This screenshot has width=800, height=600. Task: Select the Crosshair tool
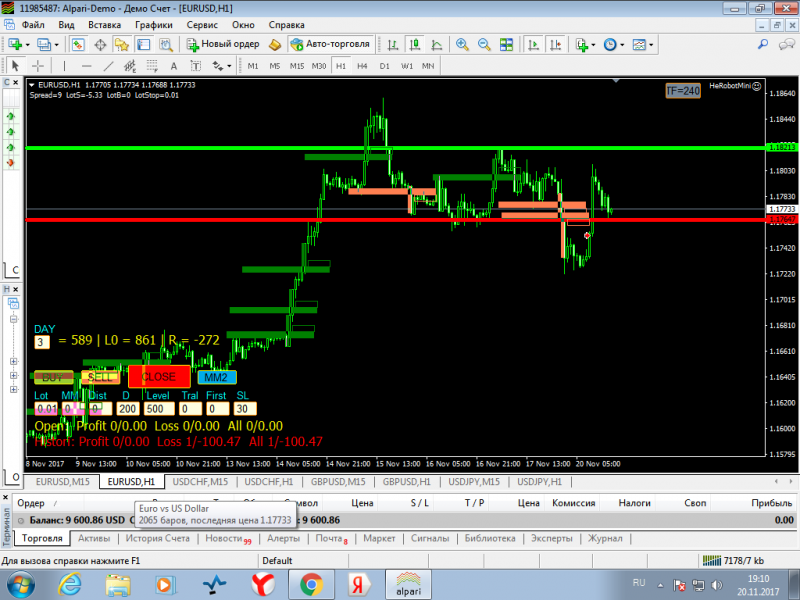click(x=38, y=66)
